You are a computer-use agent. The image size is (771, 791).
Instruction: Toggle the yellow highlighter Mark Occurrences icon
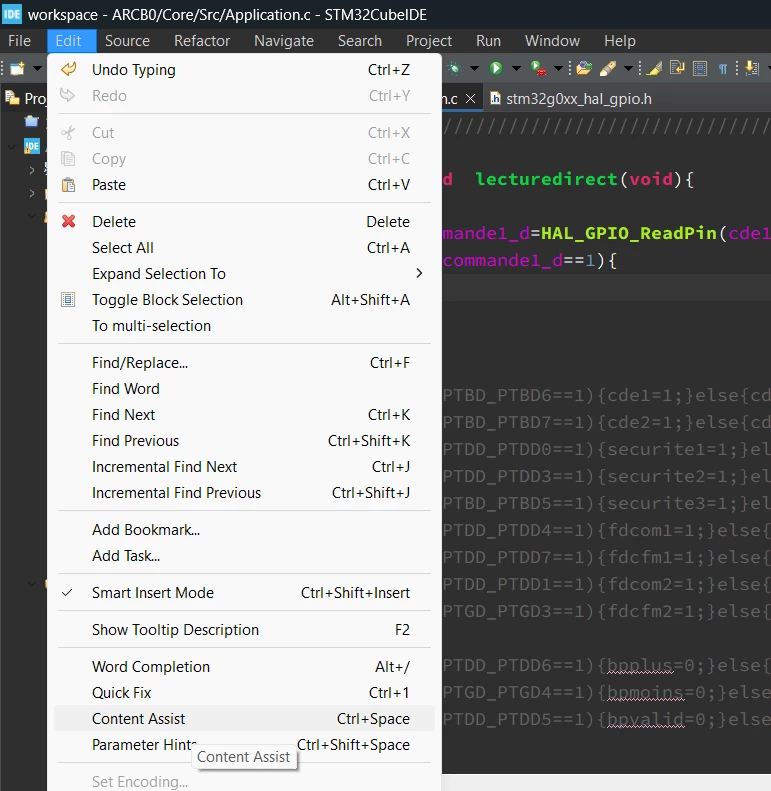(x=654, y=68)
